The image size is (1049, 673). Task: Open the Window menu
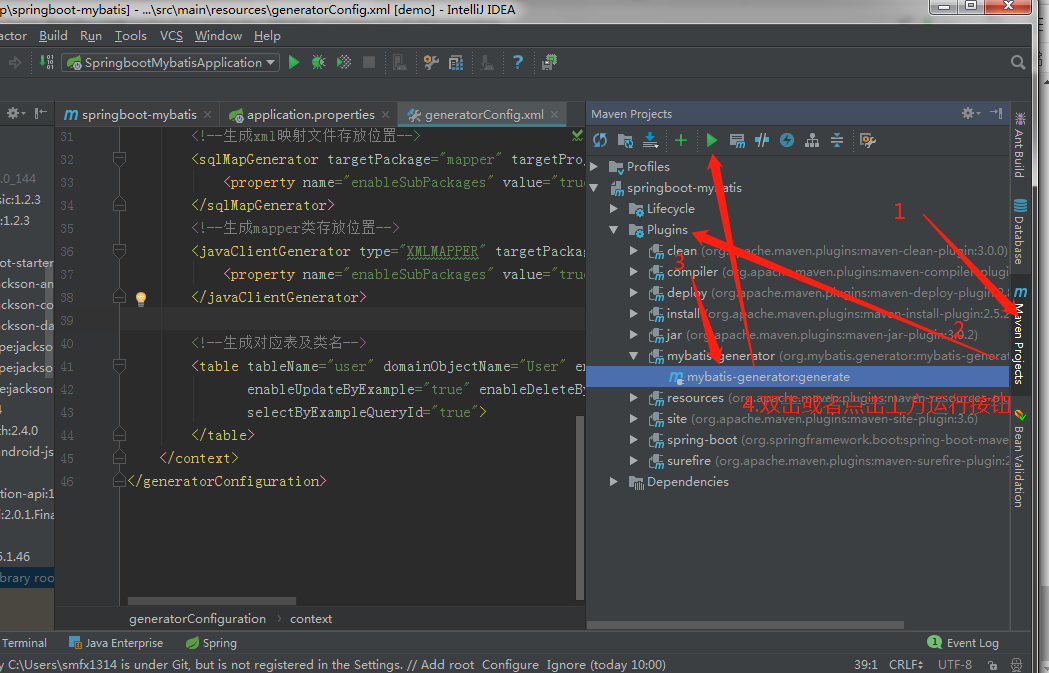pyautogui.click(x=218, y=35)
